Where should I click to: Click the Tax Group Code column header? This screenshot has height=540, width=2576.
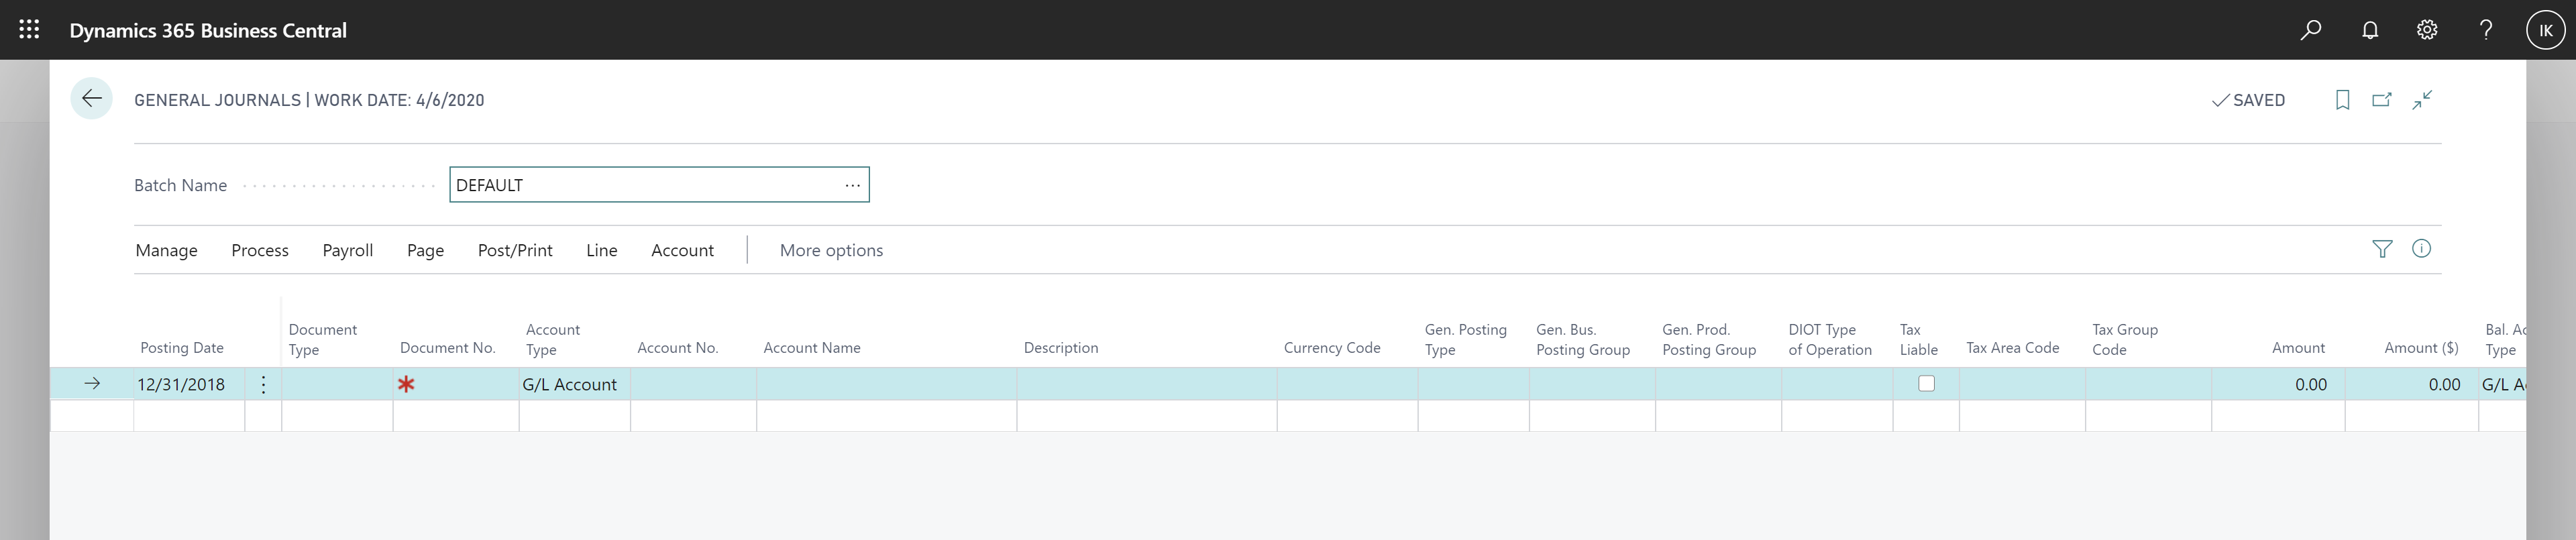point(2125,339)
